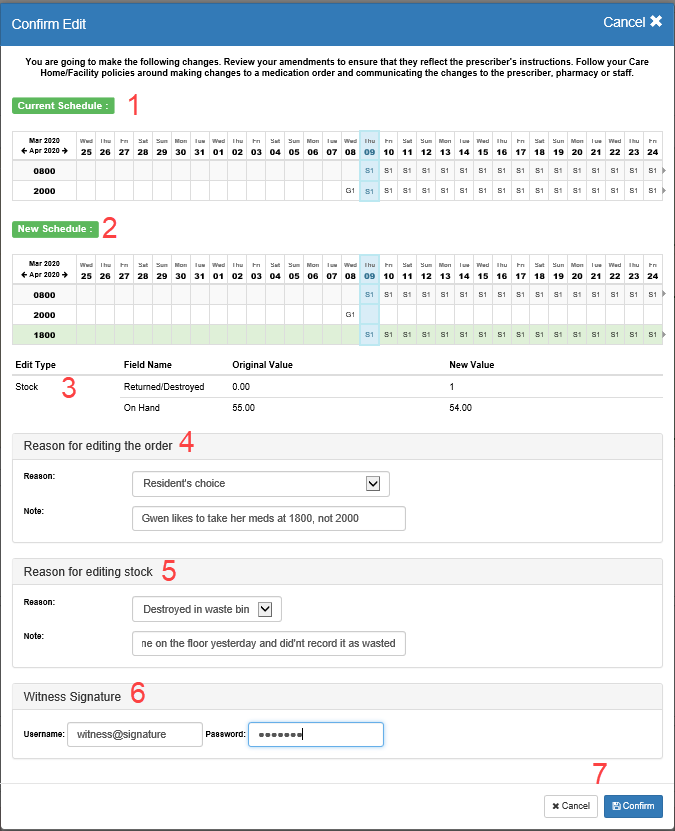The width and height of the screenshot is (675, 831).
Task: Select the G1 dose on Wed 08 in Current Schedule
Action: tap(350, 190)
